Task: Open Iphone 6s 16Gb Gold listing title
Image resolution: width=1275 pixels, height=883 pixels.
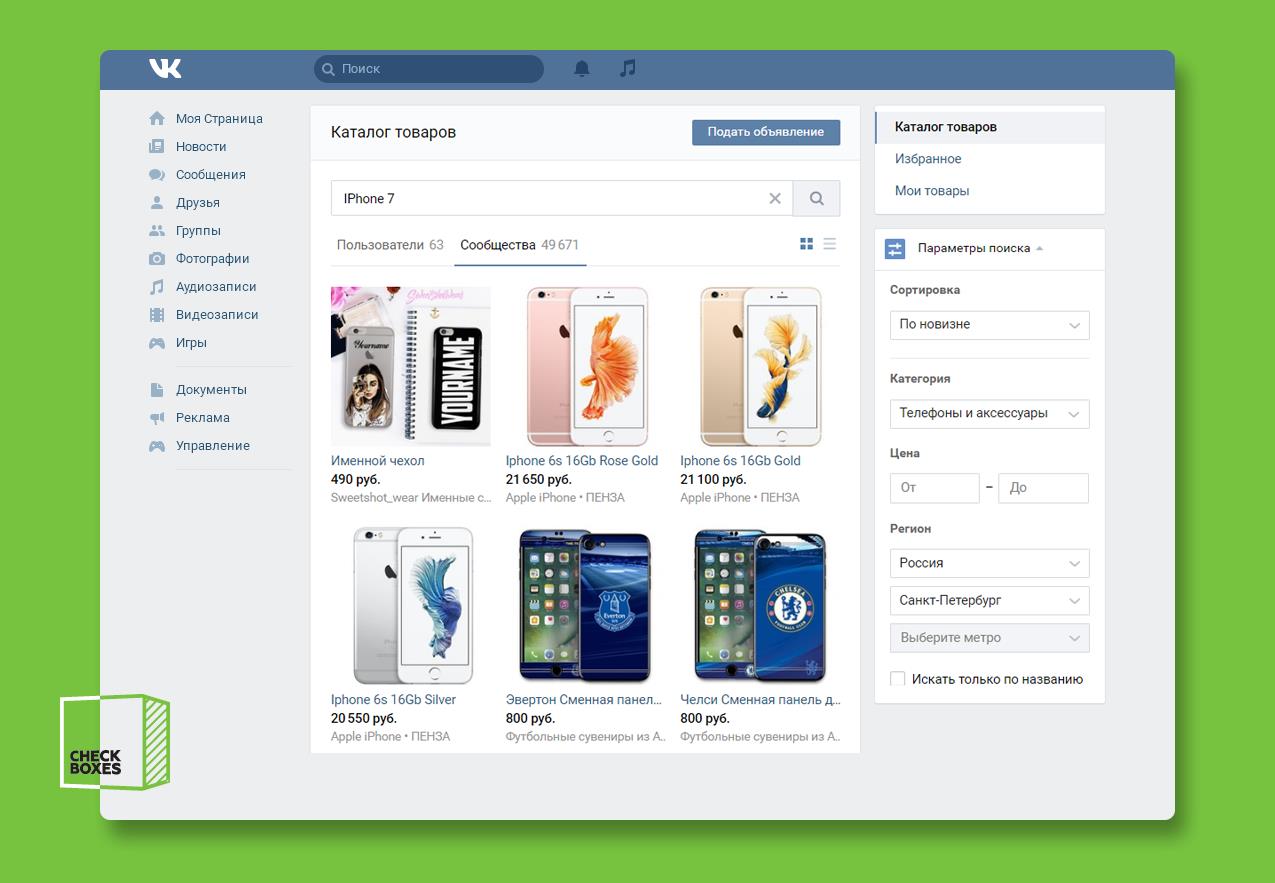Action: point(740,460)
